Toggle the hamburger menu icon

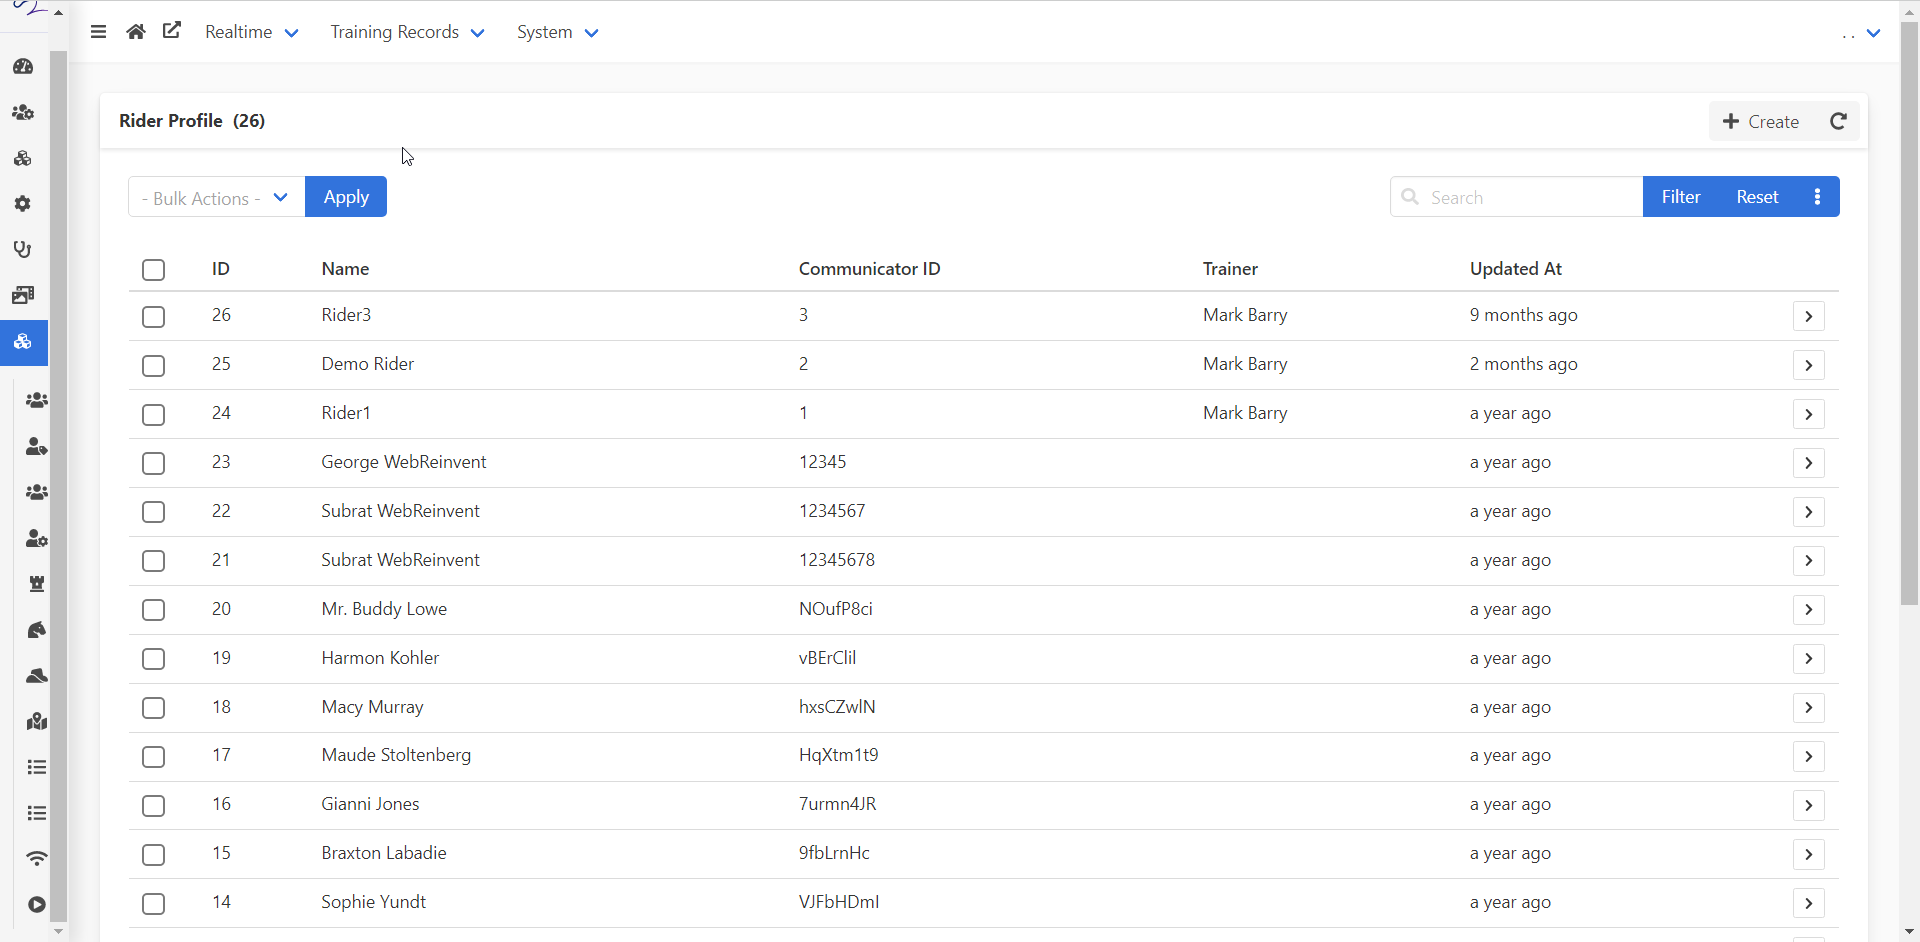coord(97,31)
